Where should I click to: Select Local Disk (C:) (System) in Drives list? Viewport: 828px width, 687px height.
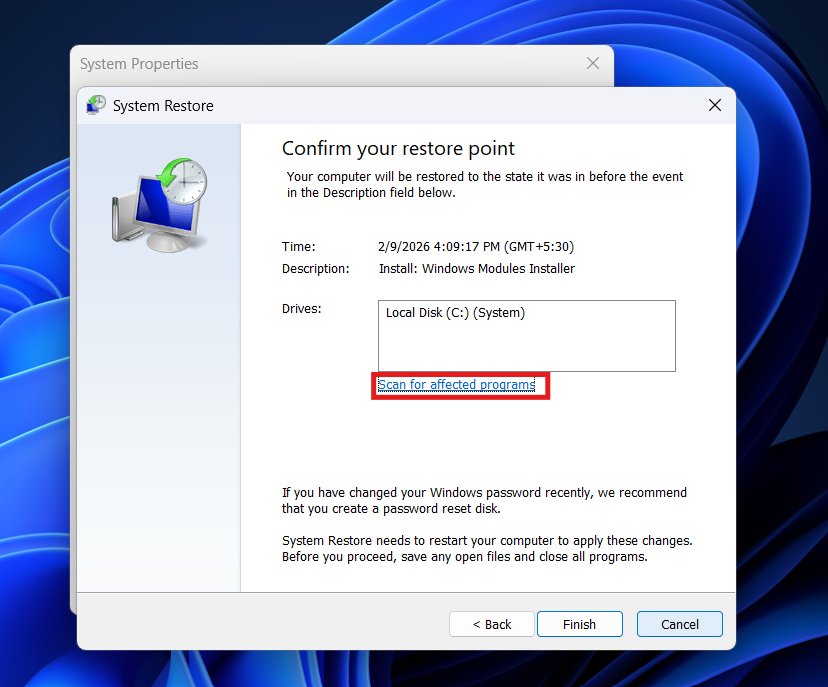pyautogui.click(x=455, y=313)
